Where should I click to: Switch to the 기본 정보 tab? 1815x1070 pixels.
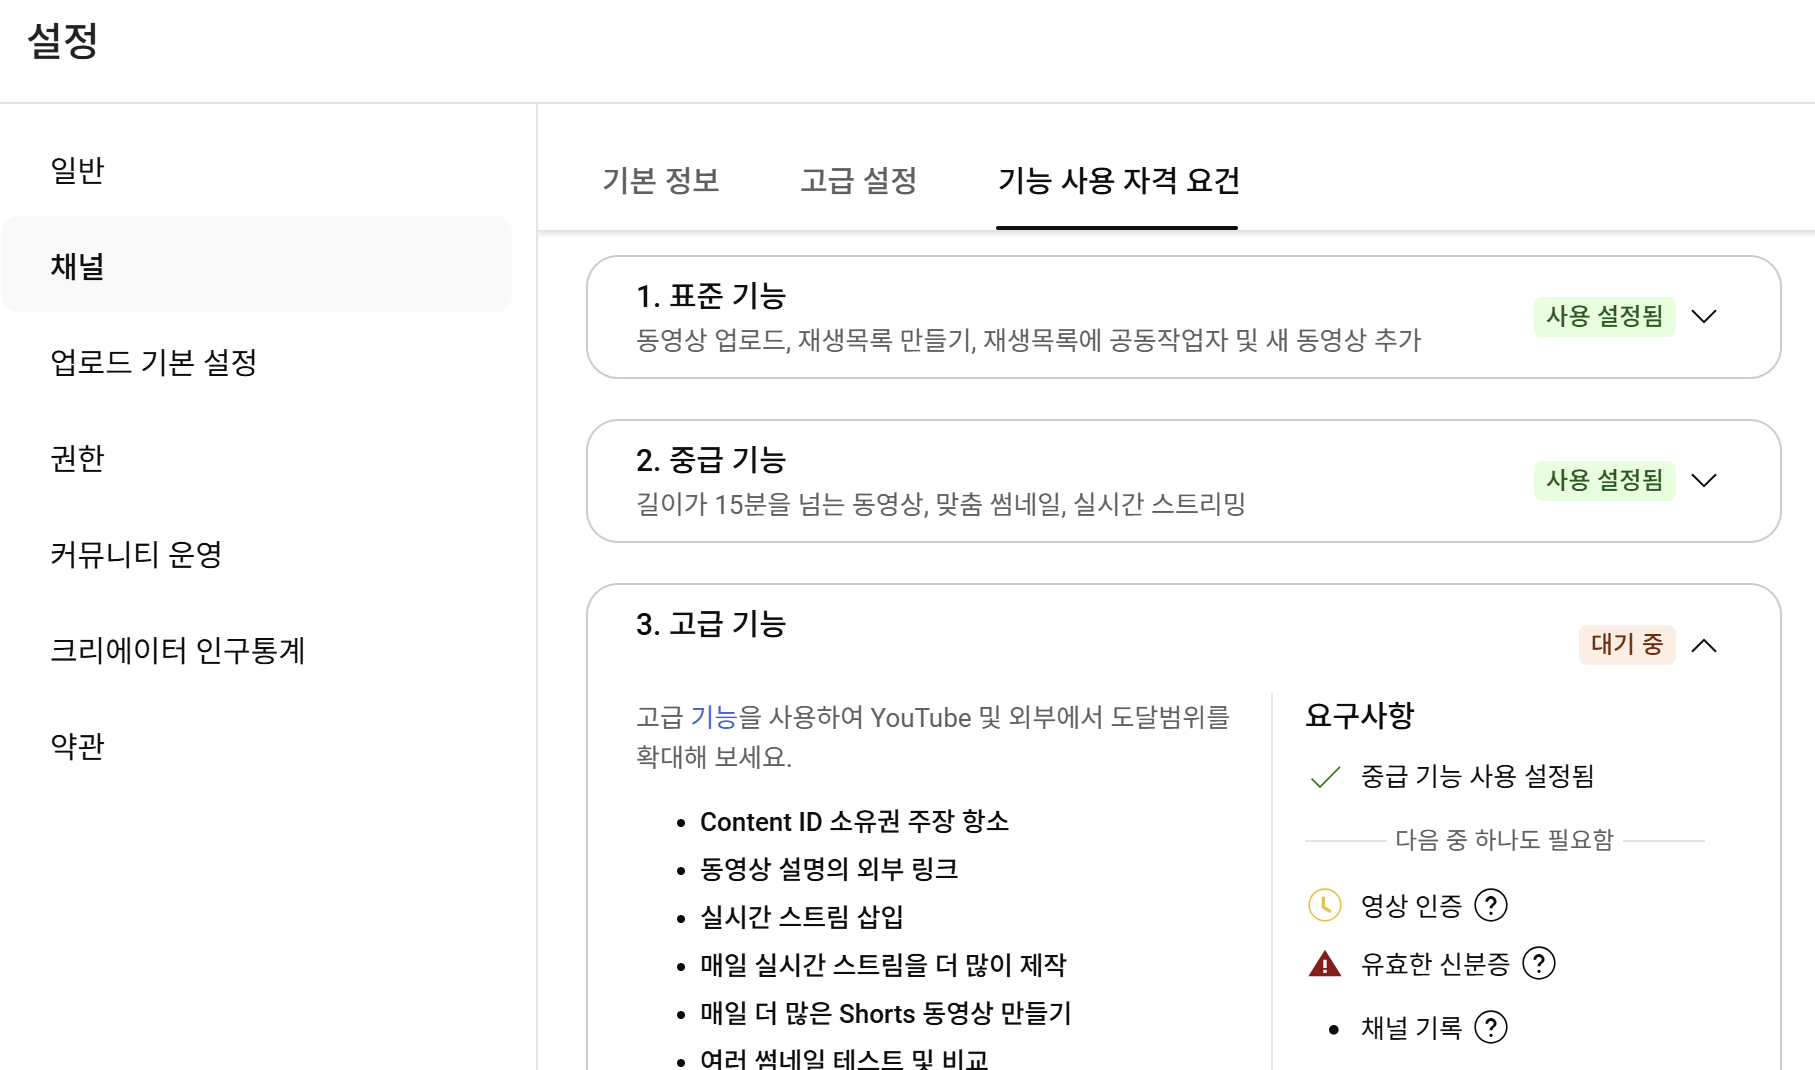coord(661,180)
